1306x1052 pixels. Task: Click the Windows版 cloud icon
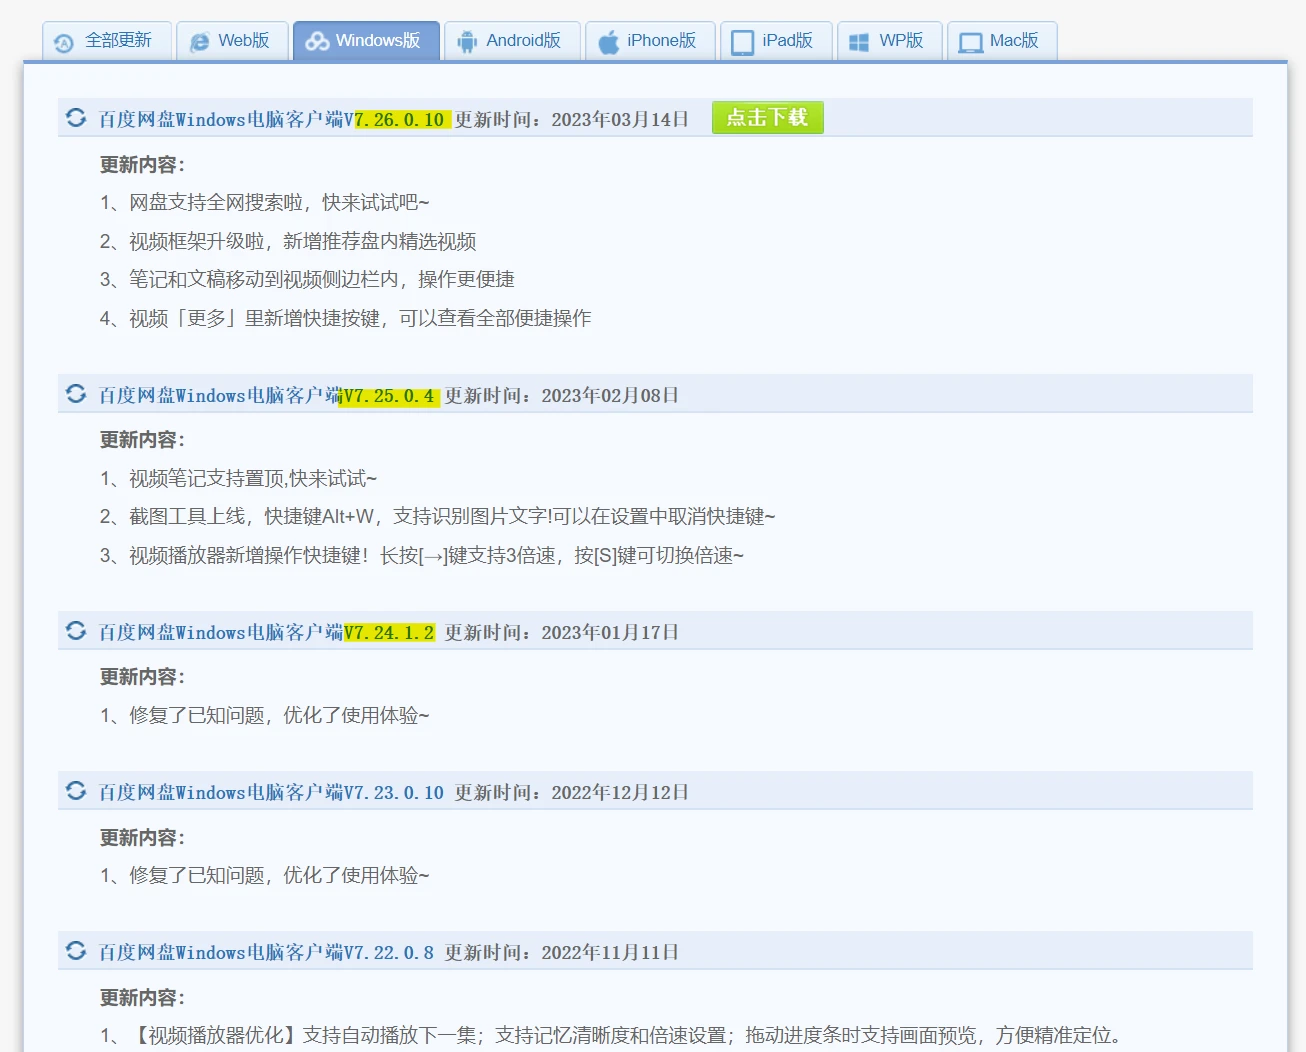(x=317, y=41)
